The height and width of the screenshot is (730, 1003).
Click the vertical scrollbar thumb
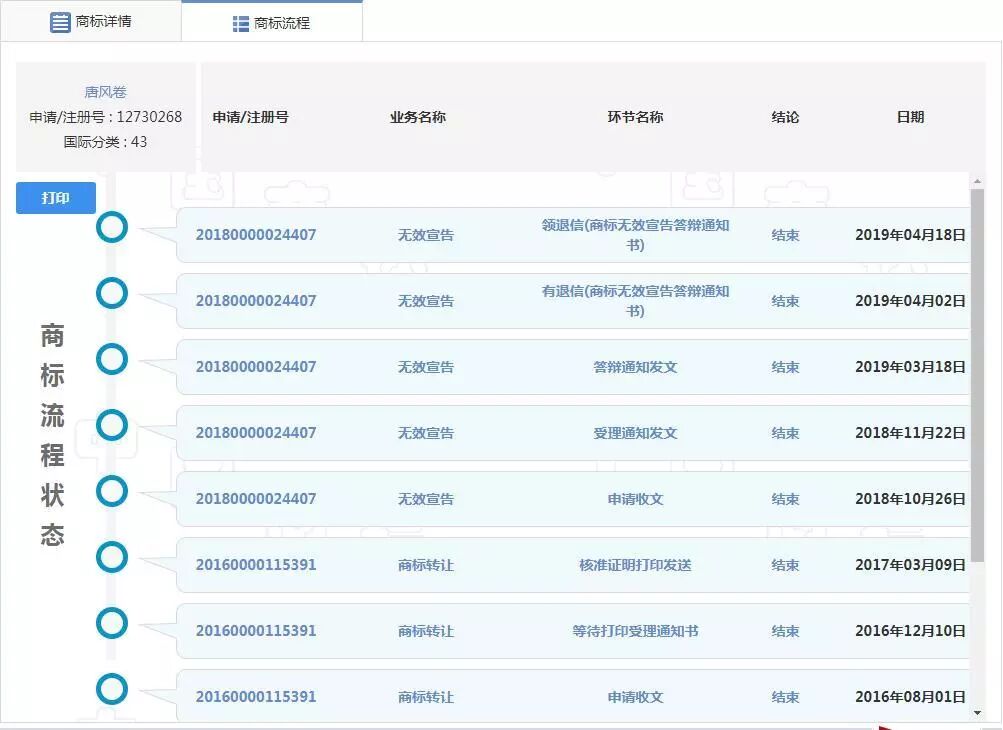tap(977, 376)
